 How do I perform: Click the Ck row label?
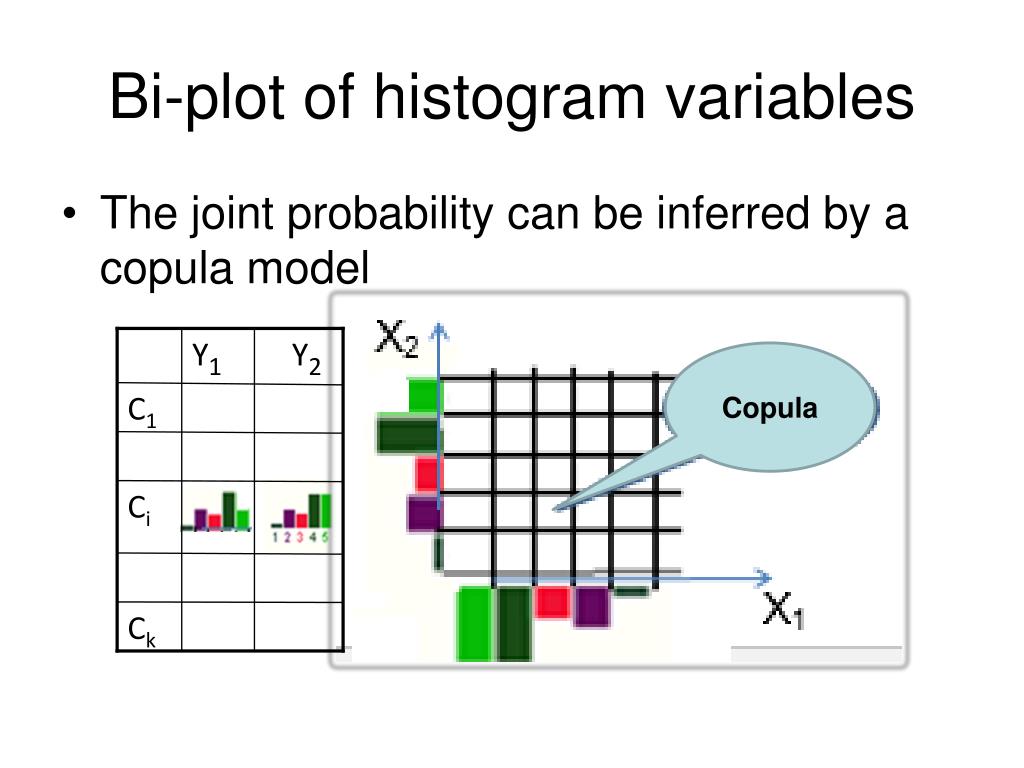[x=142, y=630]
